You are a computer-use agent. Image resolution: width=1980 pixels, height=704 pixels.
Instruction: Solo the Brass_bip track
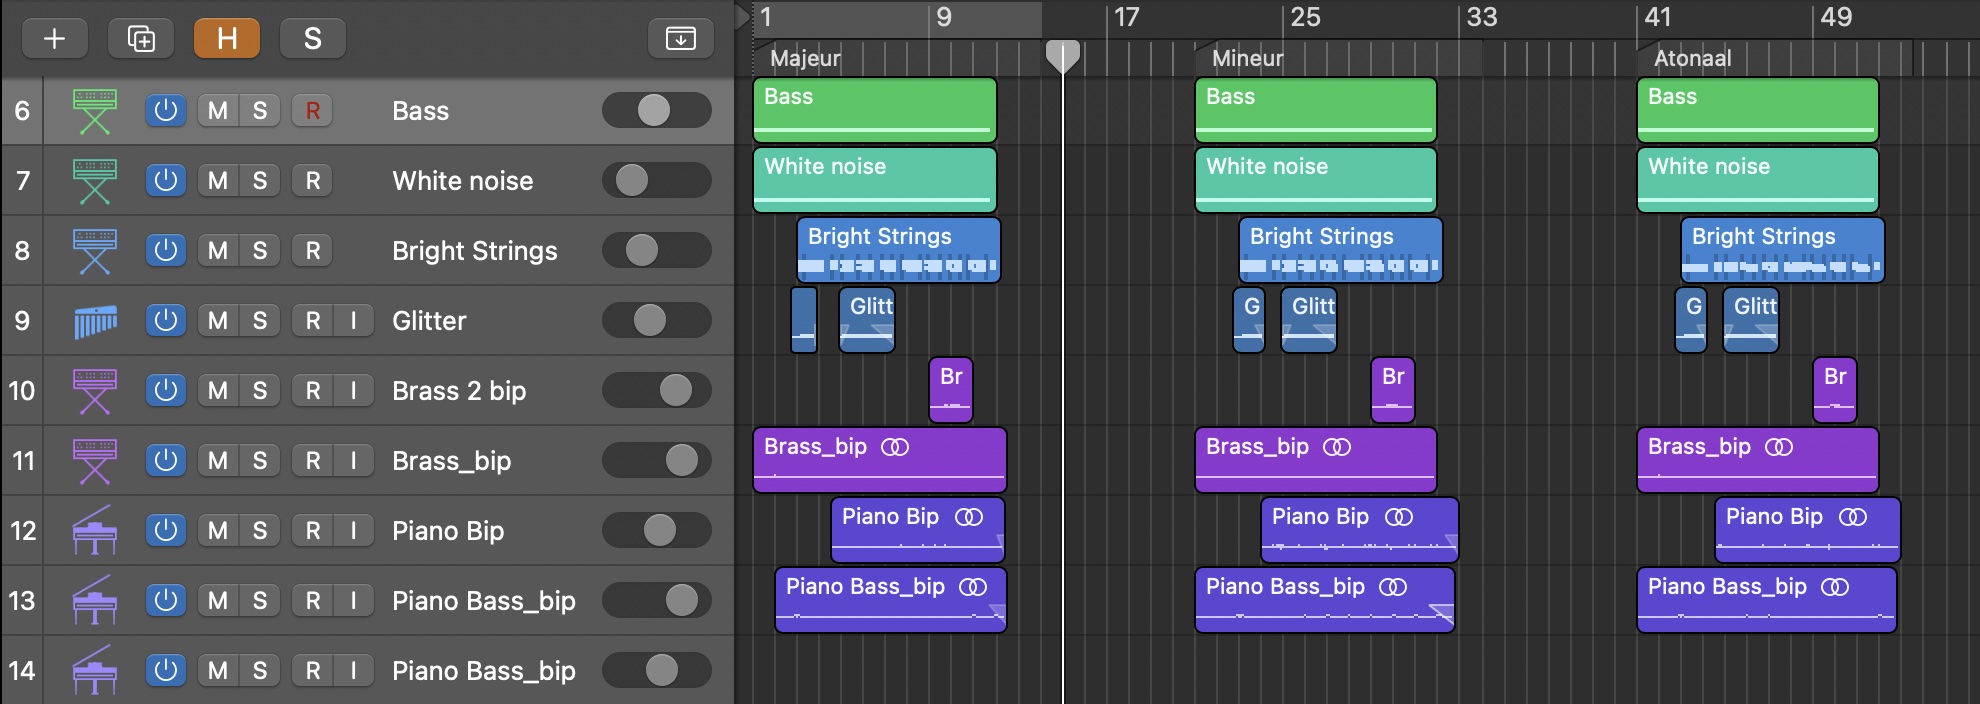click(x=260, y=461)
